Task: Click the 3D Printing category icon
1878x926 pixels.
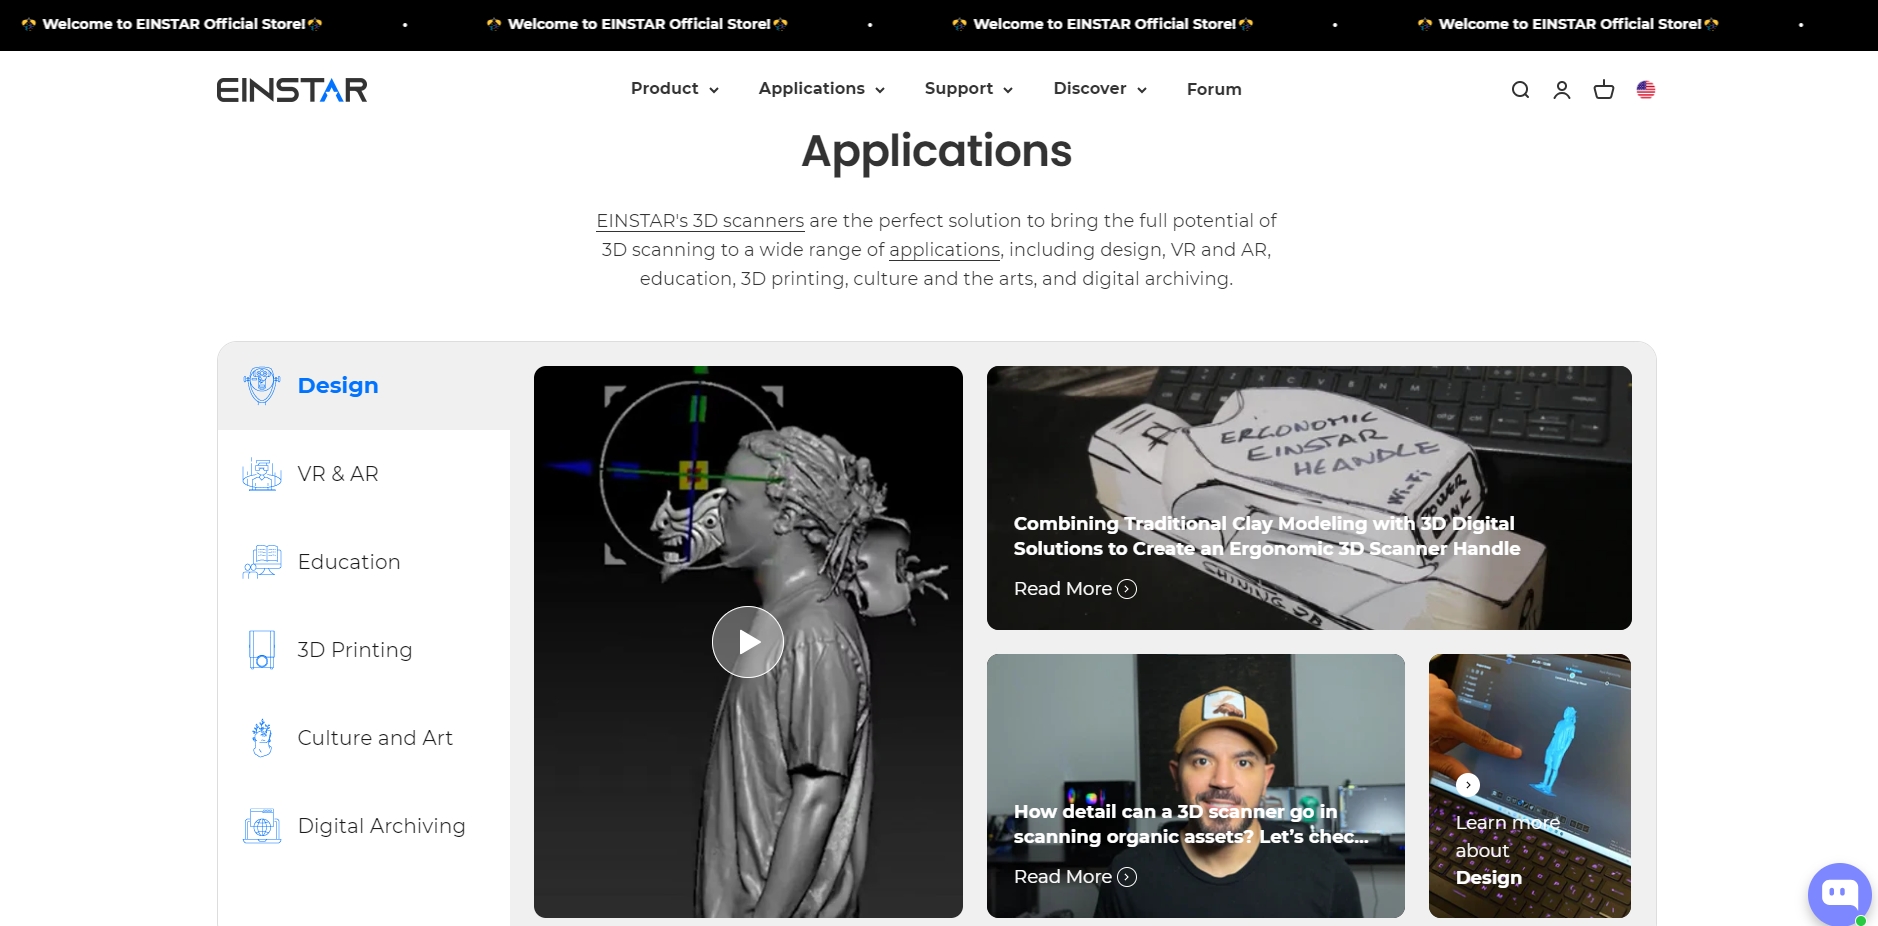Action: coord(262,650)
